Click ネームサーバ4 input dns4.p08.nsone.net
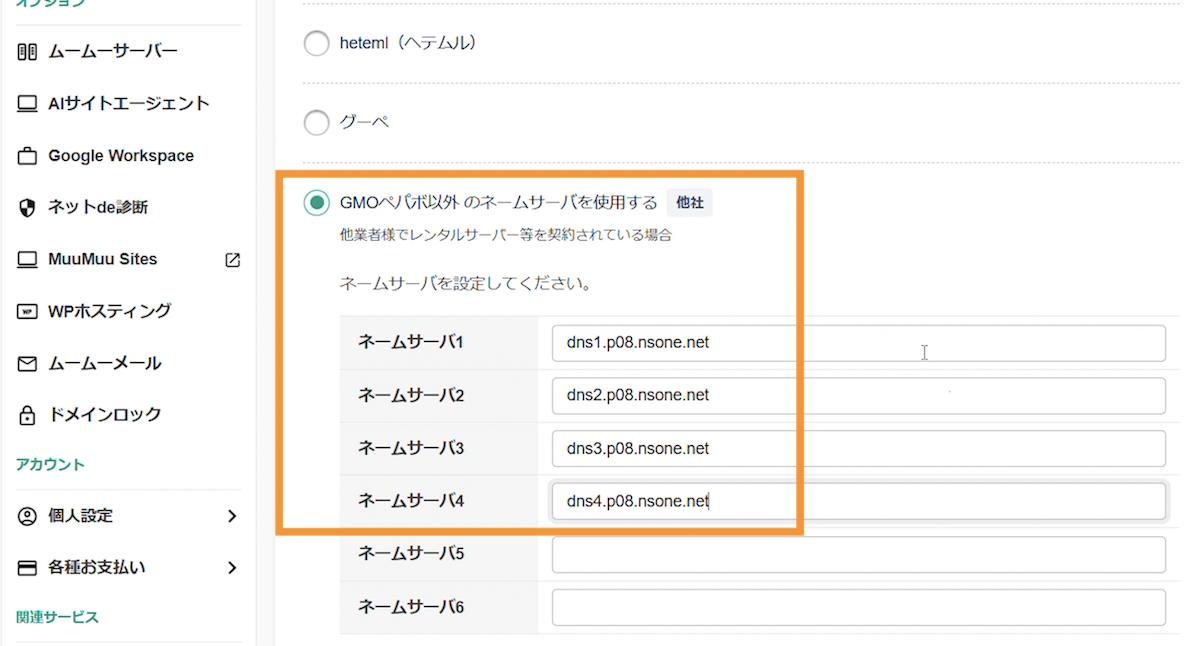The width and height of the screenshot is (1200, 646). (x=858, y=501)
